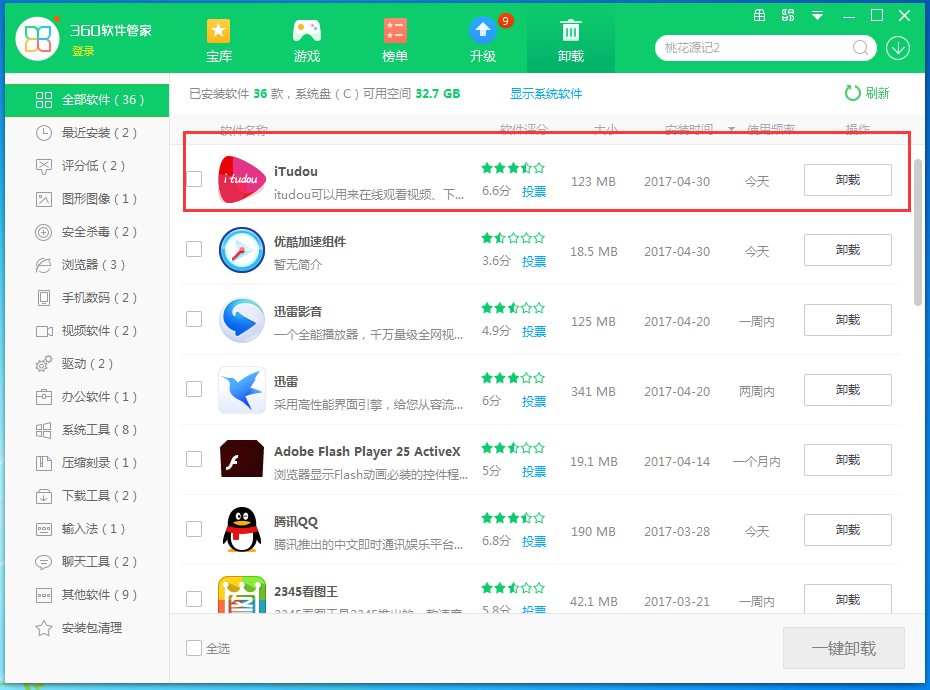Select 全部软件 (36) category

click(87, 100)
